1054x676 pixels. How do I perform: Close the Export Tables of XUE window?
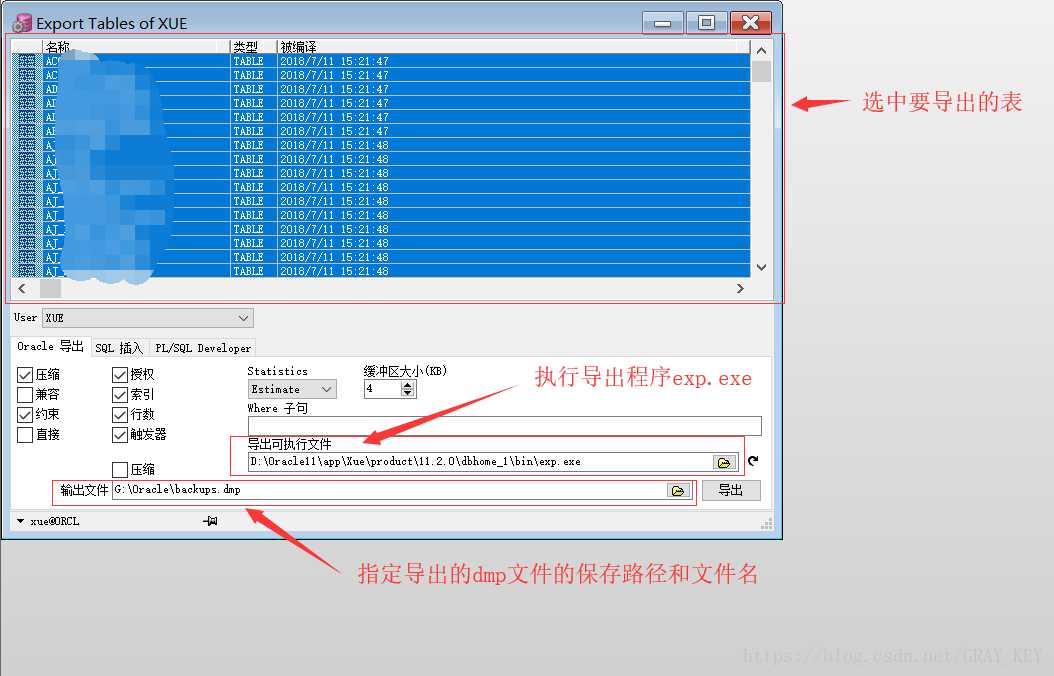751,23
